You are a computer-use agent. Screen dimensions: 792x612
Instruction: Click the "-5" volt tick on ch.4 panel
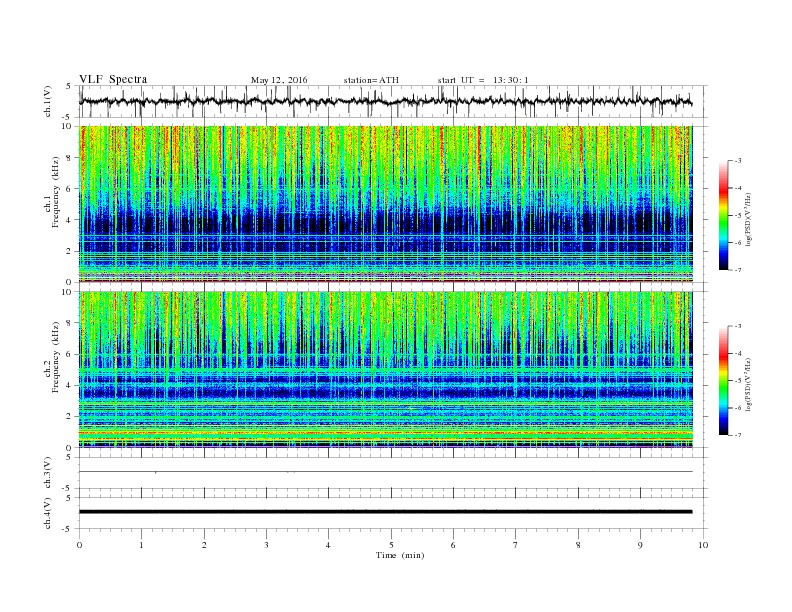tap(68, 529)
